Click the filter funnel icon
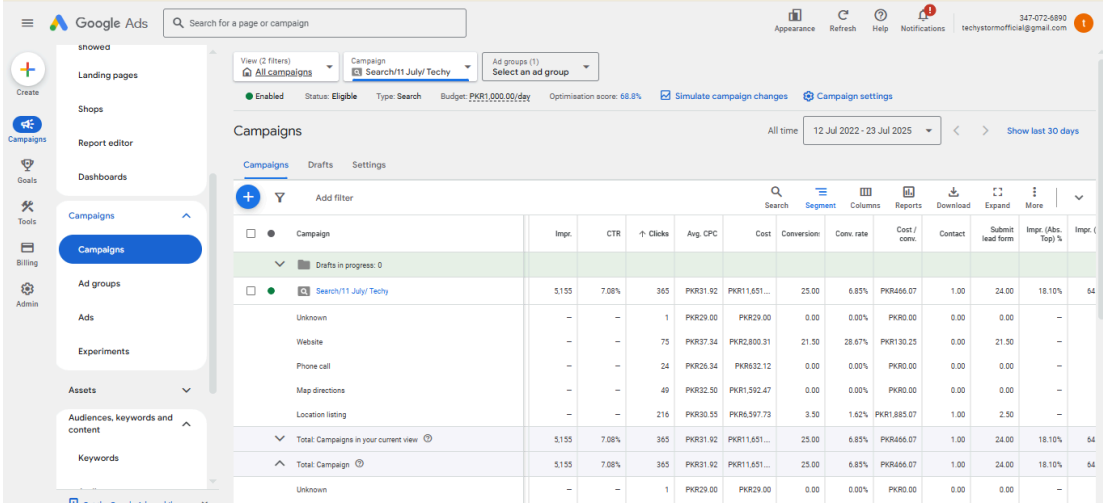Screen dimensions: 1103x503 (279, 198)
